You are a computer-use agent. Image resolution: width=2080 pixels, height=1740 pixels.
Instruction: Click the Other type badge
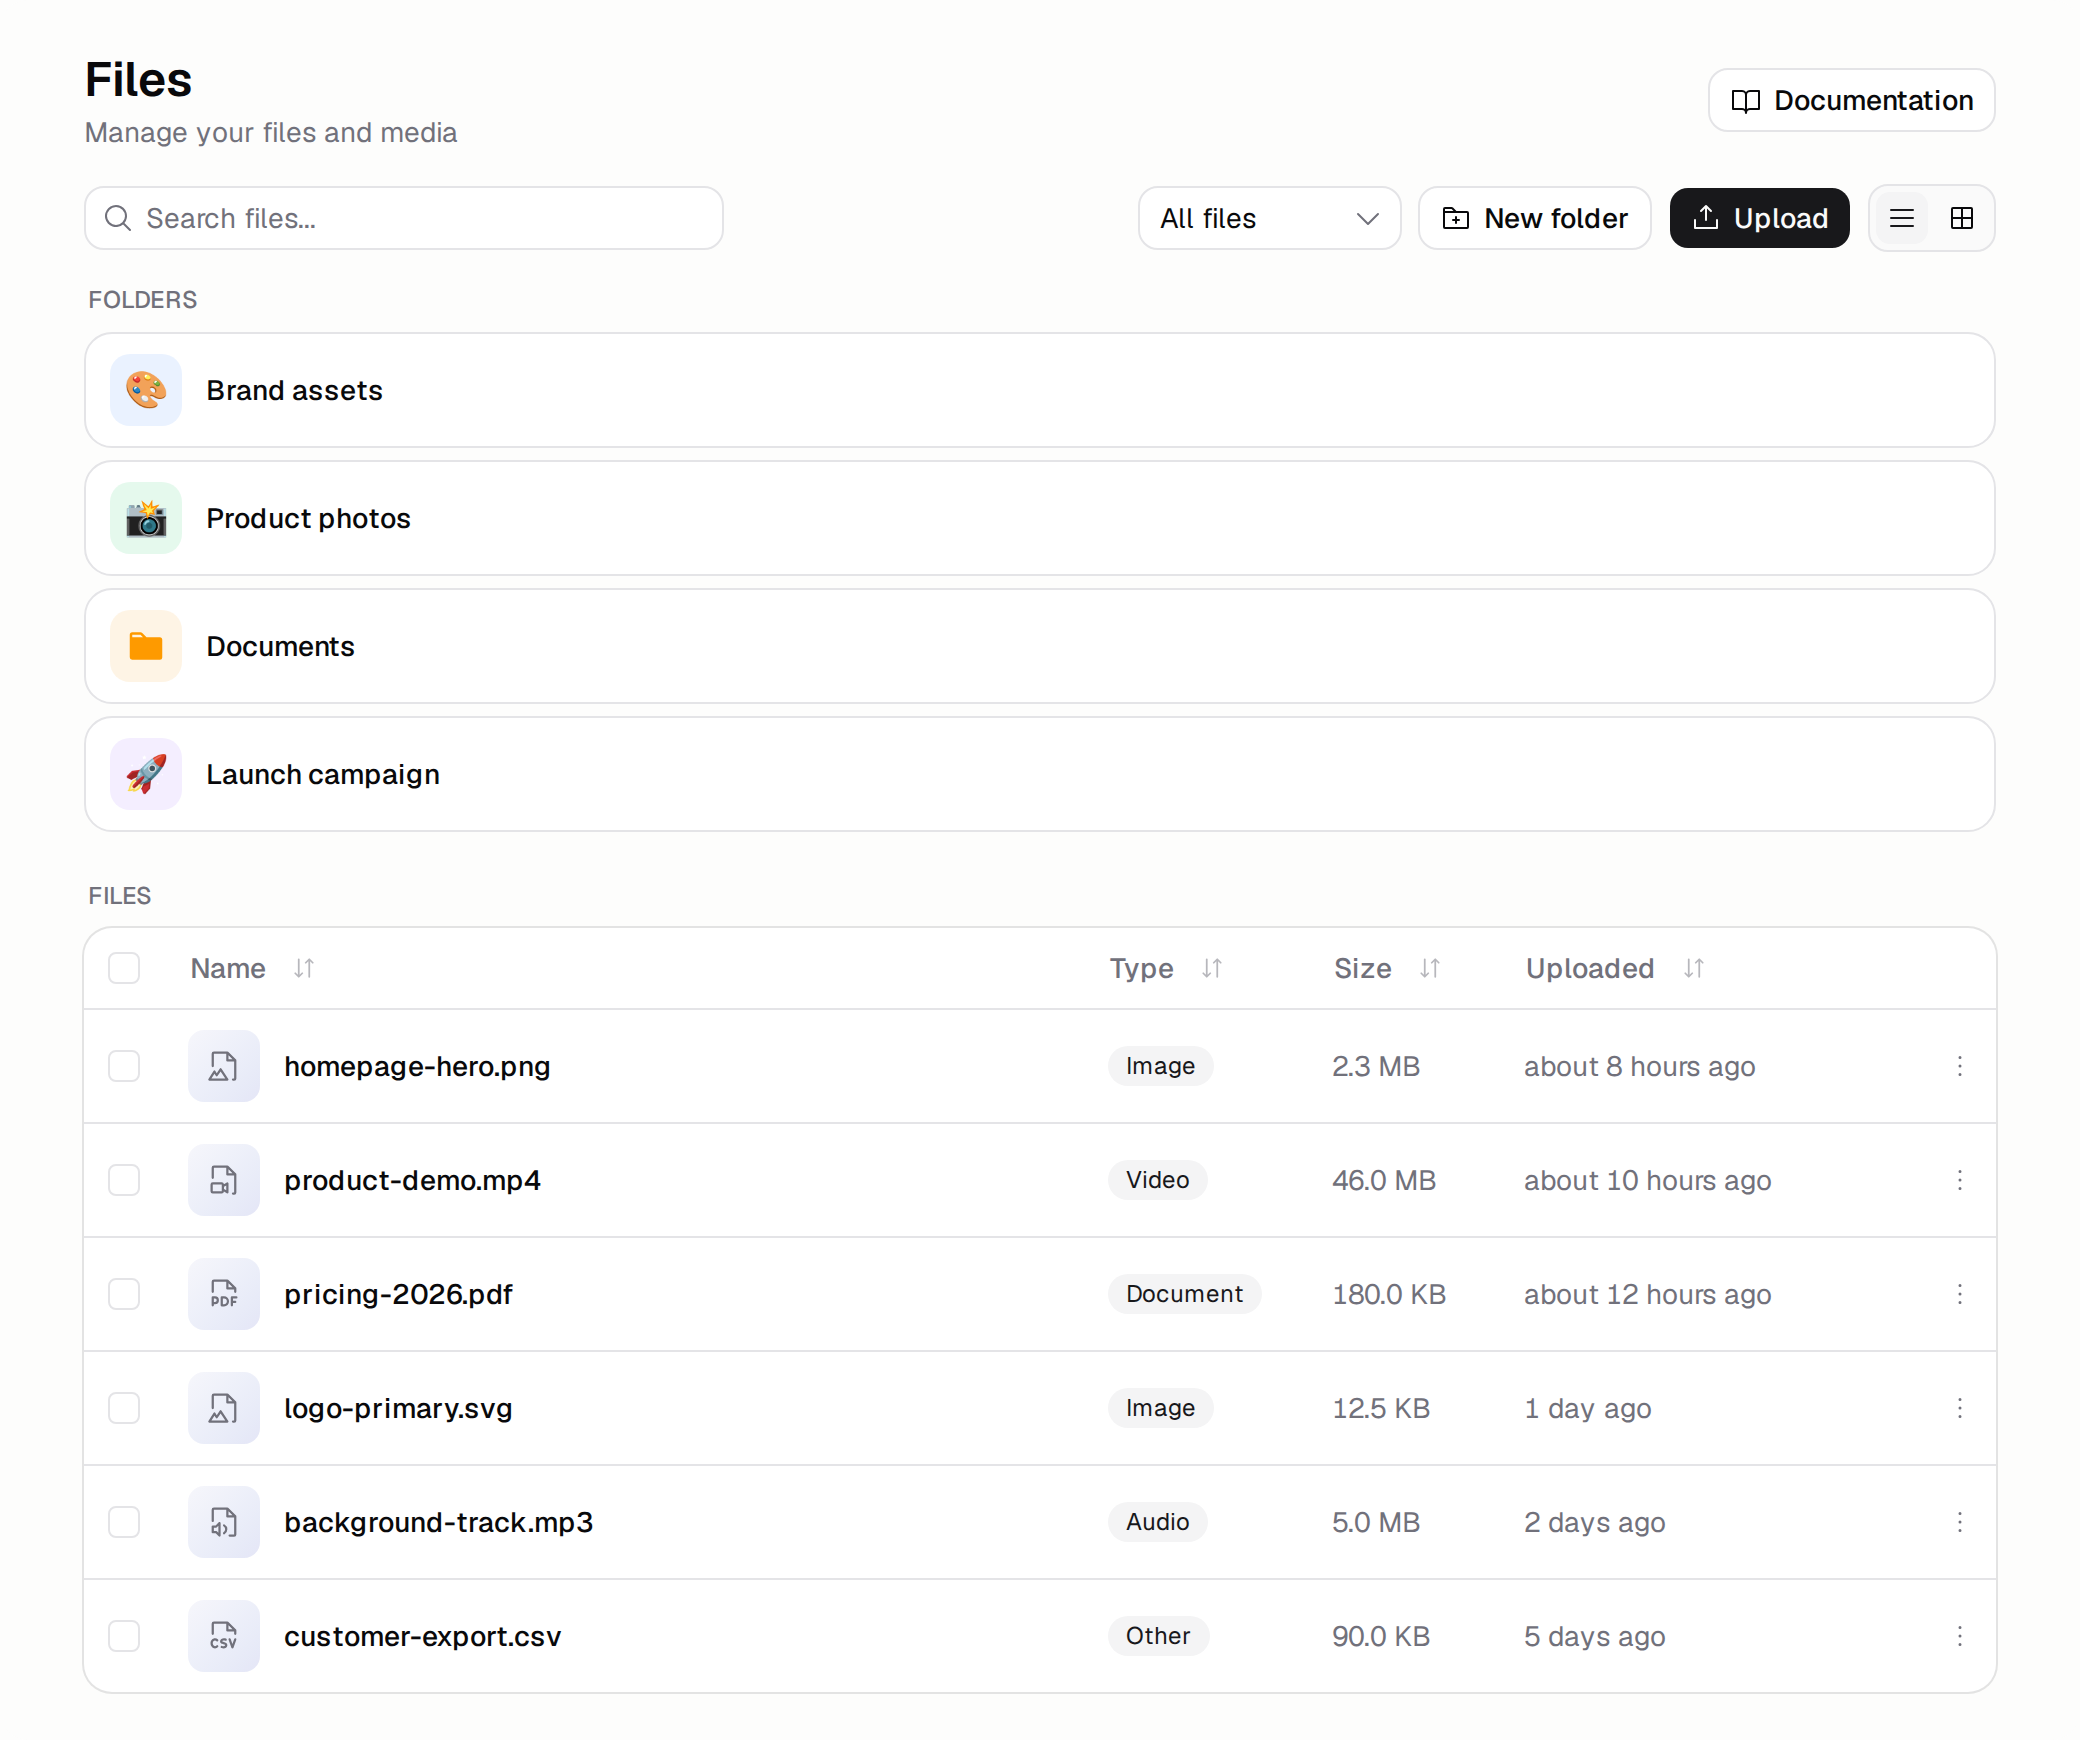pos(1158,1636)
